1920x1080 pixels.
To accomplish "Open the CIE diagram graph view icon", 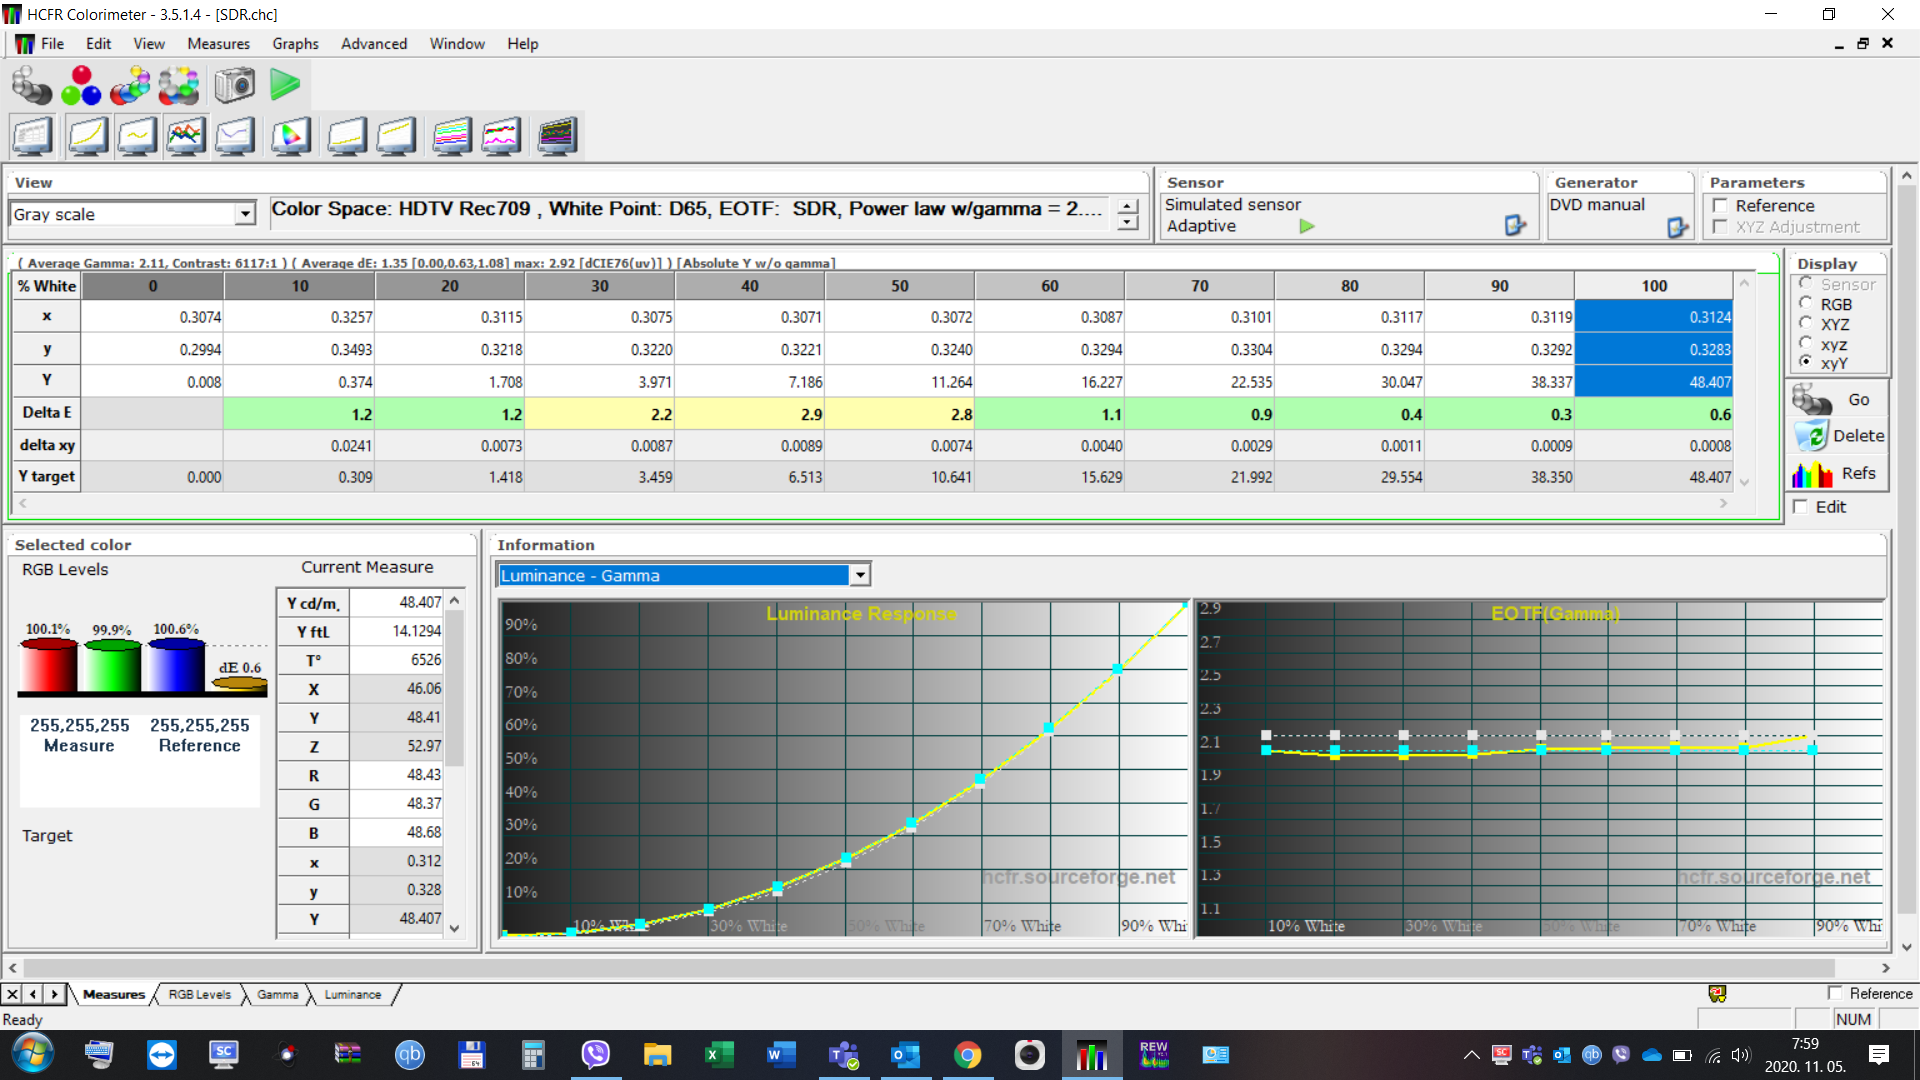I will tap(290, 137).
